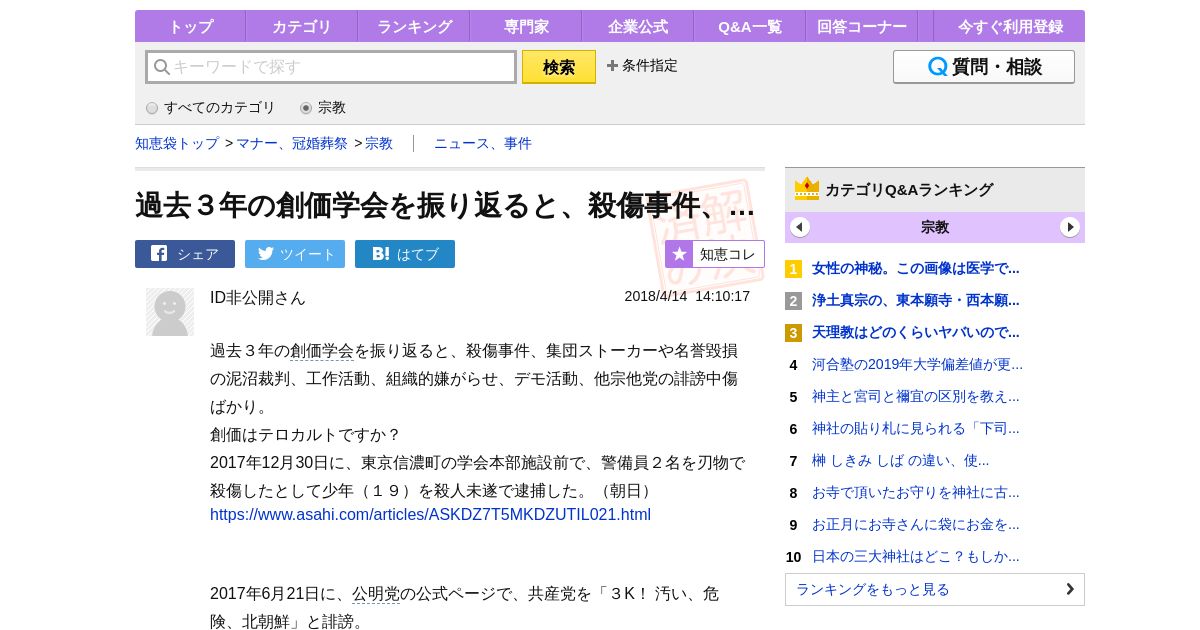Open the トップ navigation tab
Viewport: 1200px width, 630px height.
(190, 27)
